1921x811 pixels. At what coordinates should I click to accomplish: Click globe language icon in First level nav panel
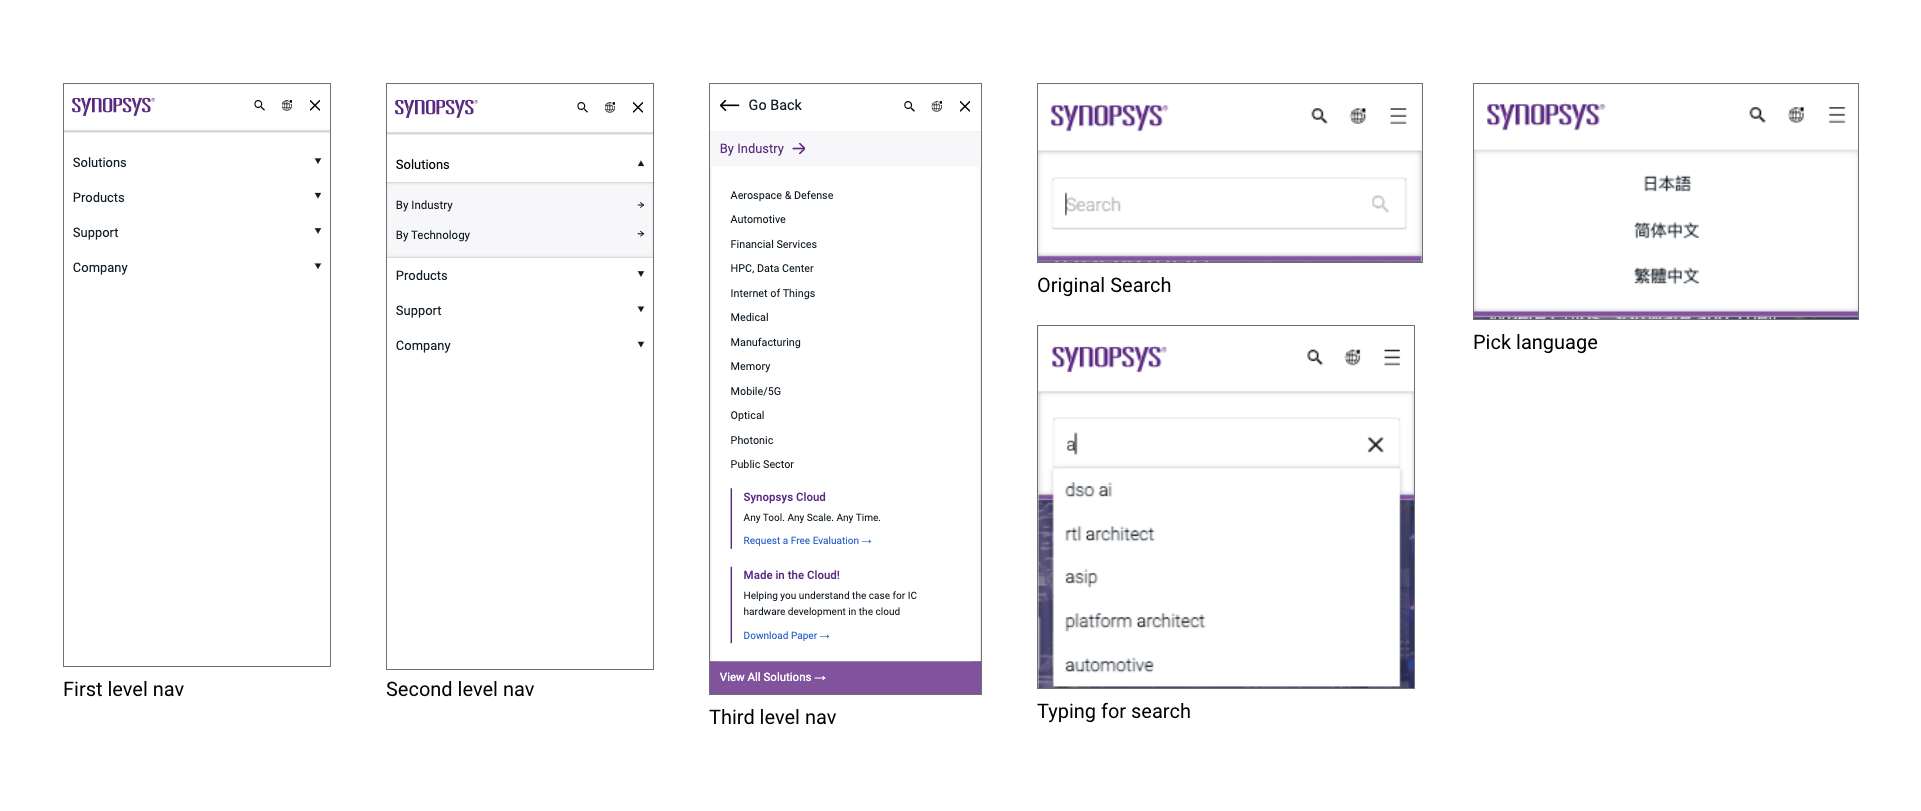tap(287, 105)
